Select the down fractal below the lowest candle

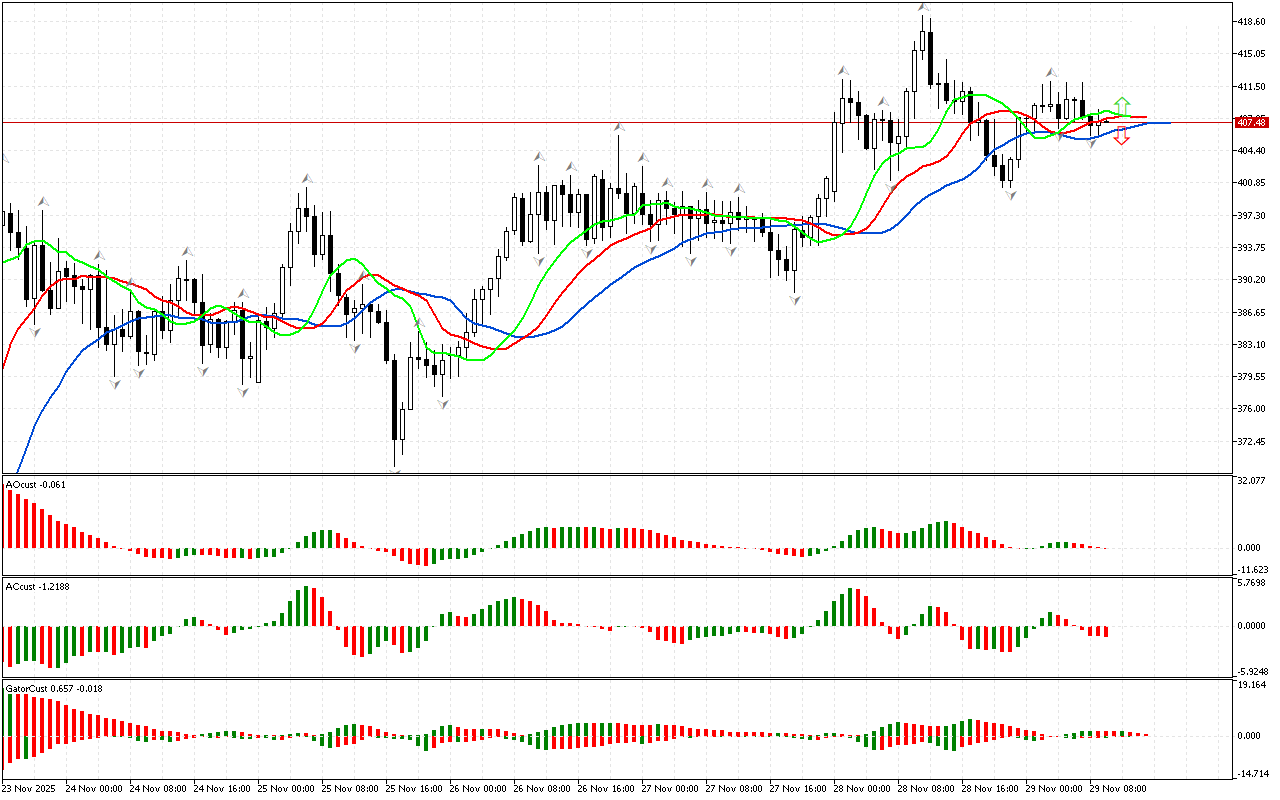(x=396, y=473)
